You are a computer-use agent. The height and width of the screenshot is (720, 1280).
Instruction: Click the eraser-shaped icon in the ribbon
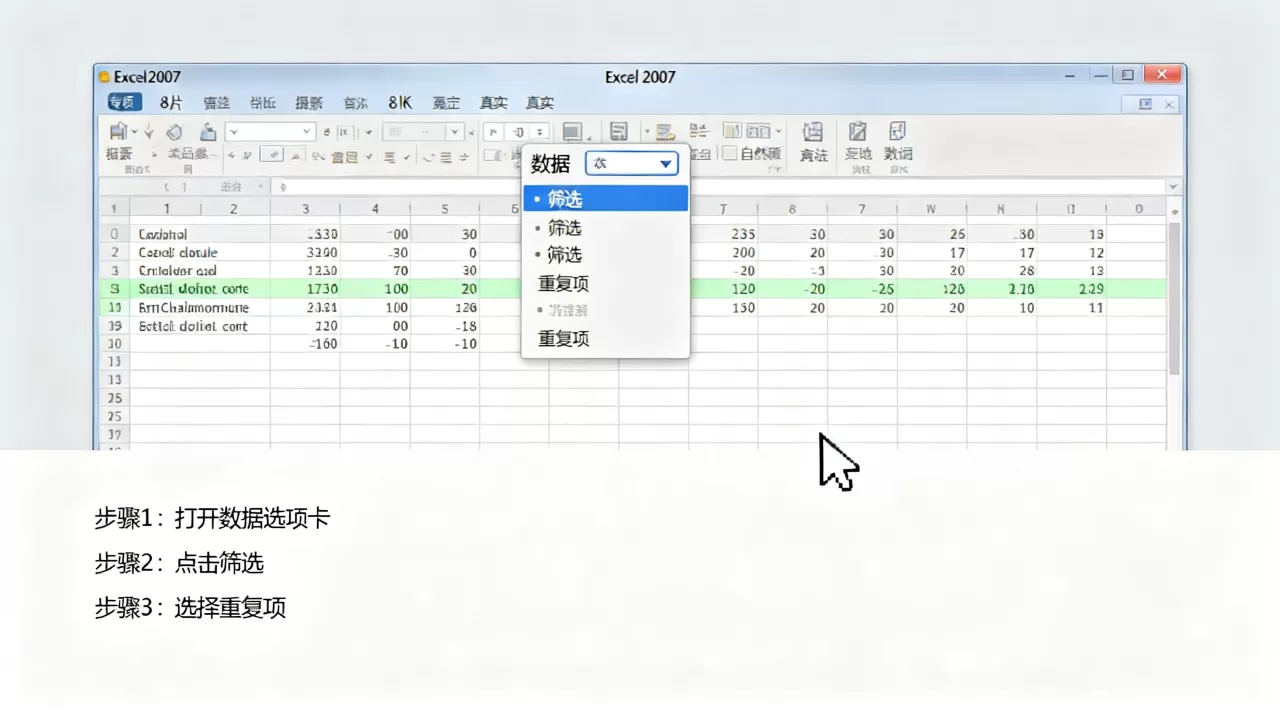click(174, 132)
